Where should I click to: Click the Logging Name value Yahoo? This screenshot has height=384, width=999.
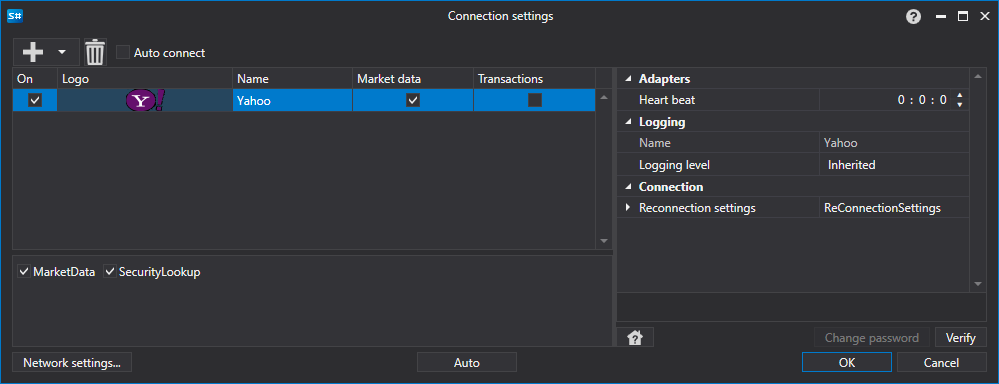tap(894, 143)
